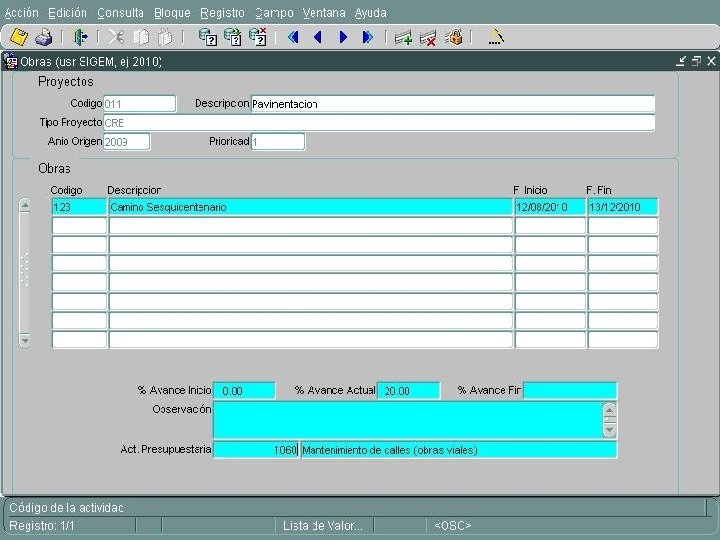The image size is (720, 540).
Task: Click F. Inicio date 12/08/2010
Action: 550,207
